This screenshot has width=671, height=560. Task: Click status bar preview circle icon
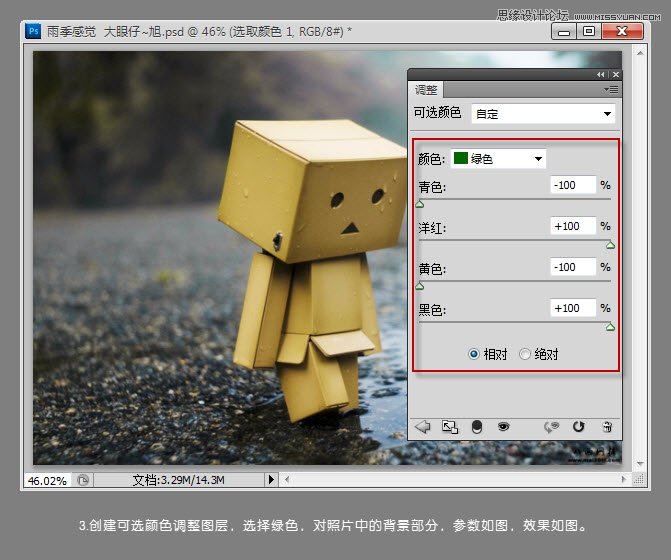pyautogui.click(x=83, y=480)
